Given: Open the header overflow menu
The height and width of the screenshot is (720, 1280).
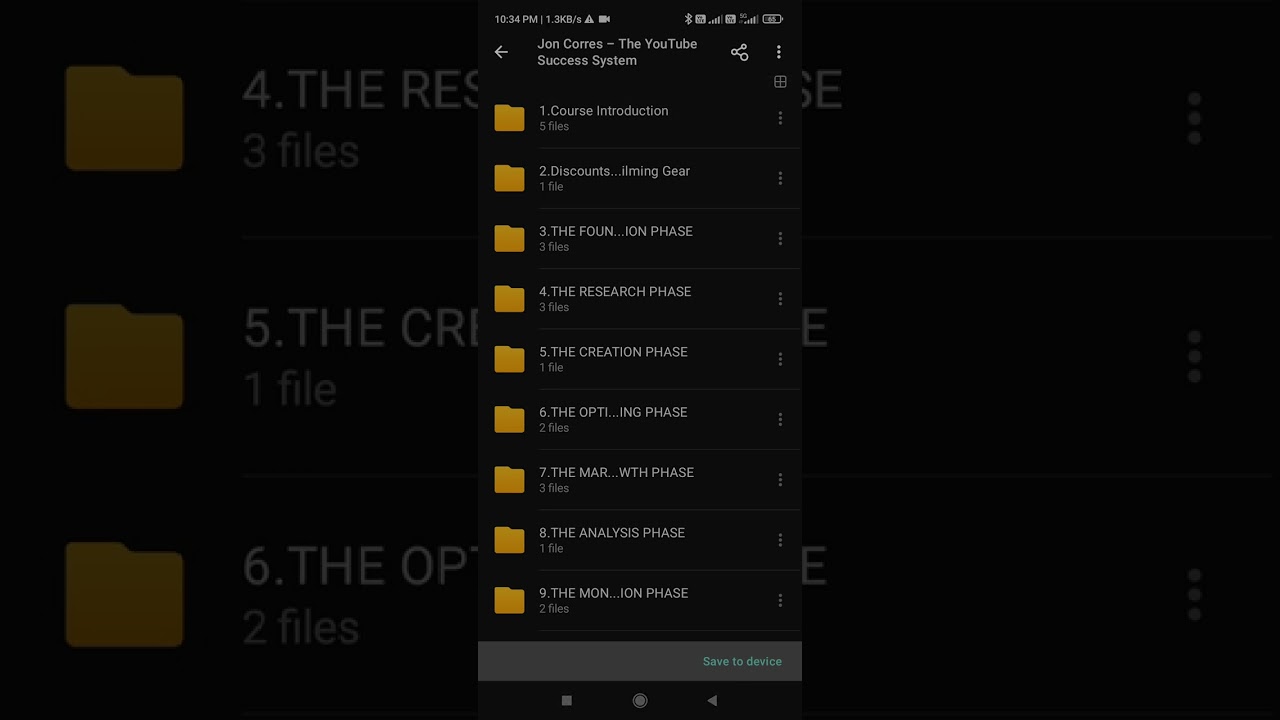Looking at the screenshot, I should (779, 52).
